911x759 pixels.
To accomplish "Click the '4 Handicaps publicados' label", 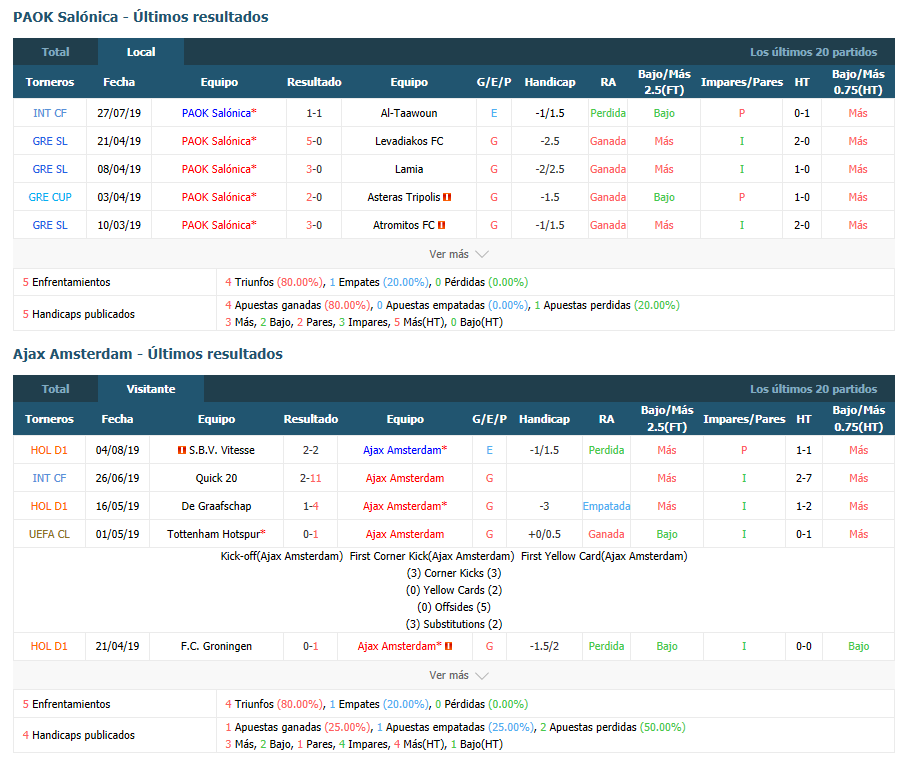I will coord(78,735).
